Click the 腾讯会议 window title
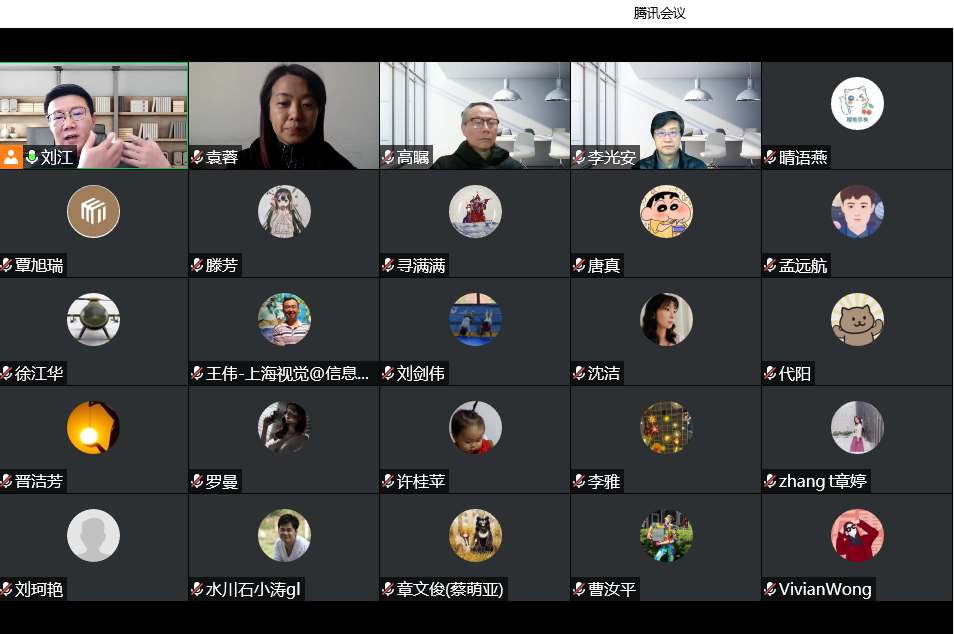The width and height of the screenshot is (954, 634). point(660,13)
